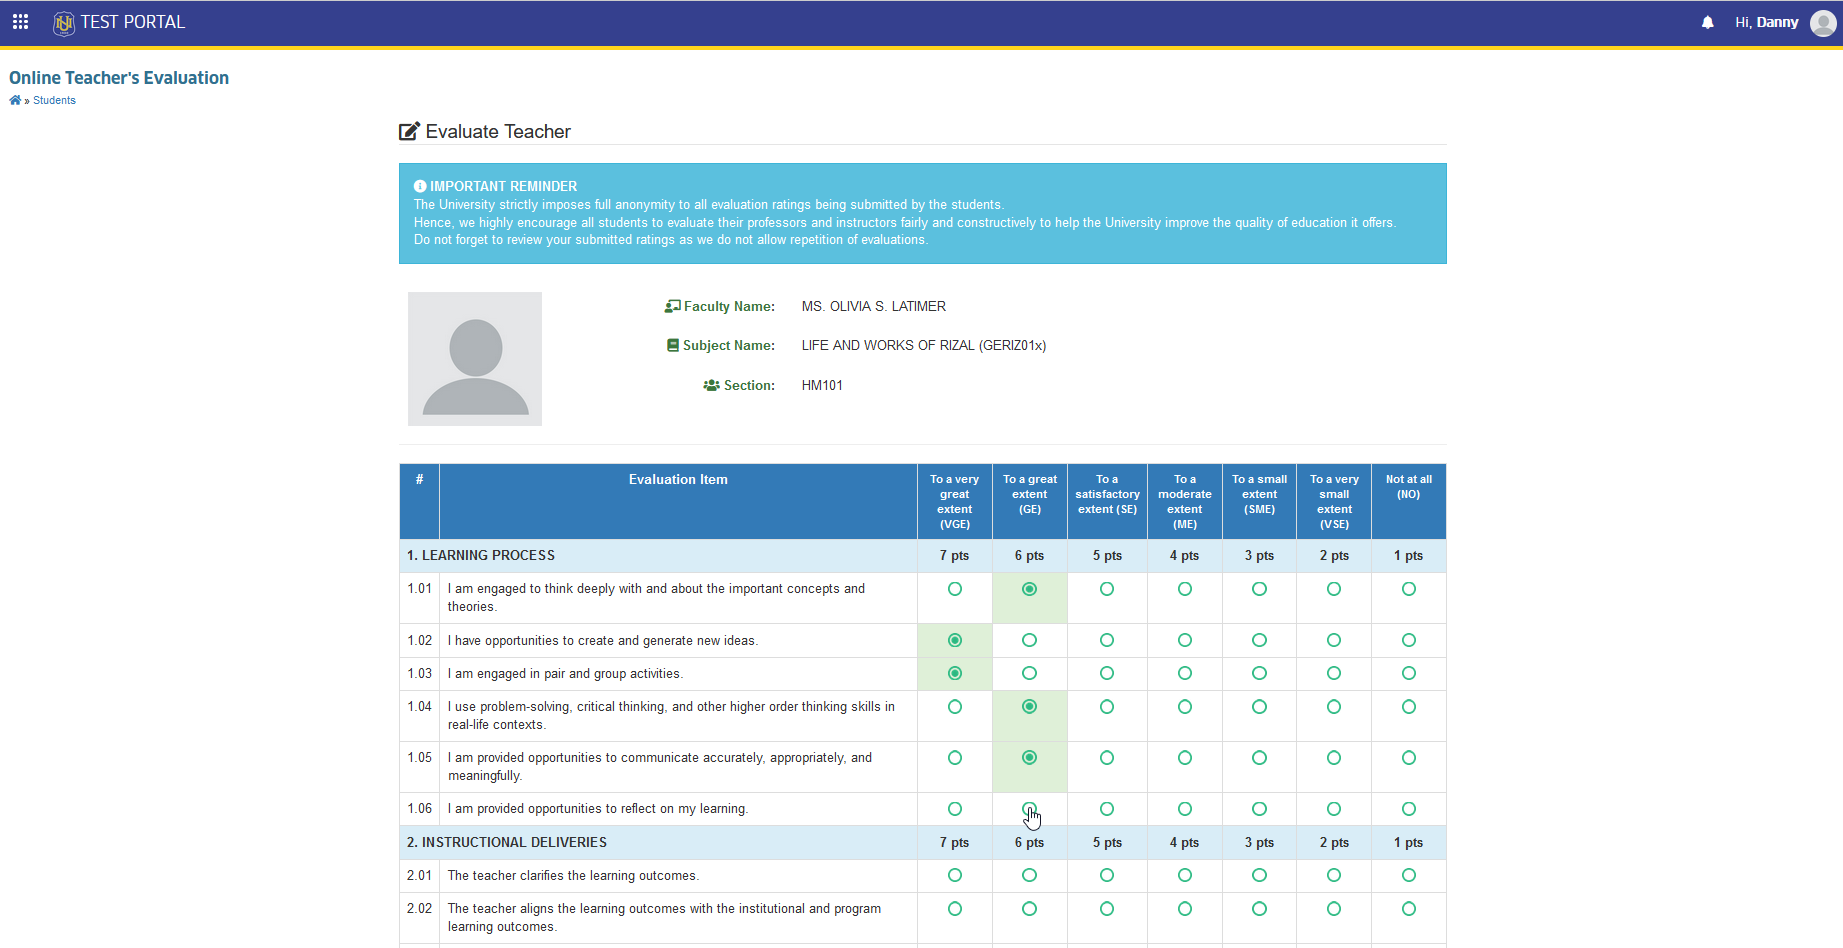Select VGE rating for item 1.06

coord(955,809)
